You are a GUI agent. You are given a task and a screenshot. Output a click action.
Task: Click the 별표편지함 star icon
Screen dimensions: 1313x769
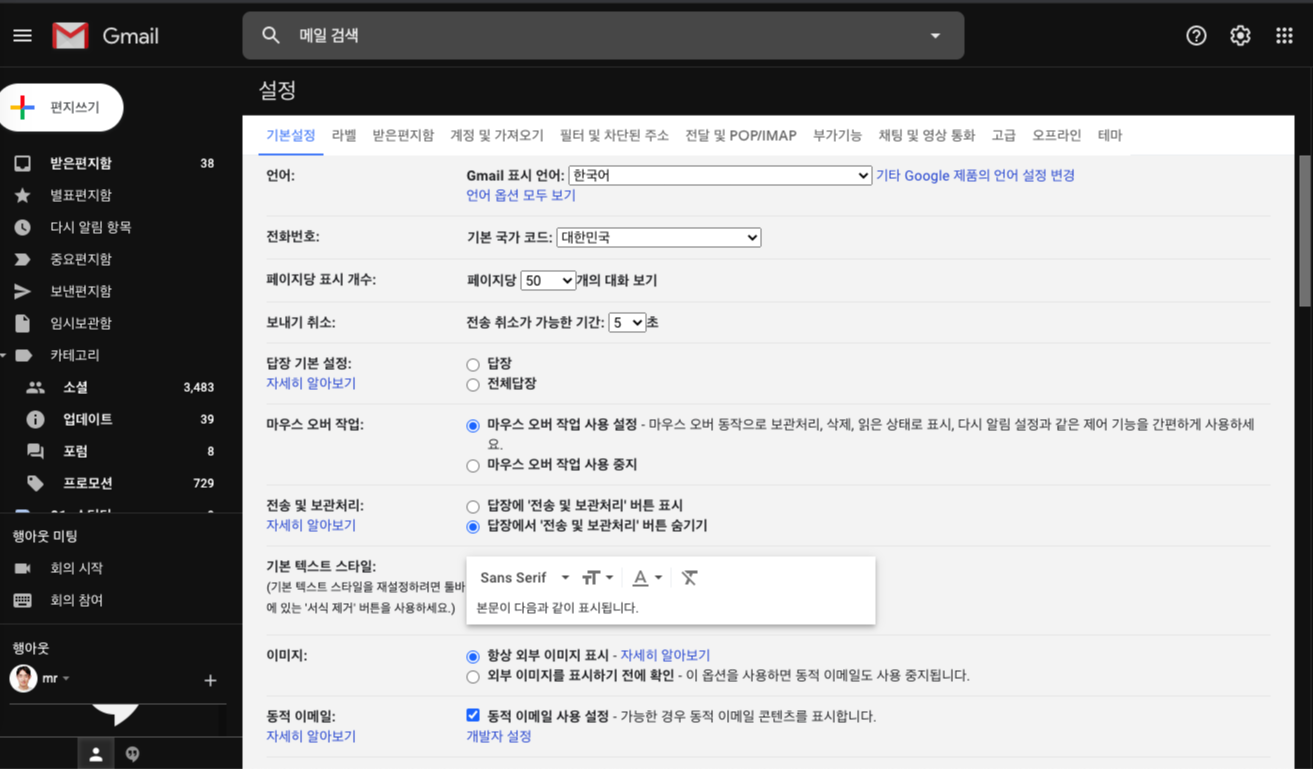tap(22, 195)
